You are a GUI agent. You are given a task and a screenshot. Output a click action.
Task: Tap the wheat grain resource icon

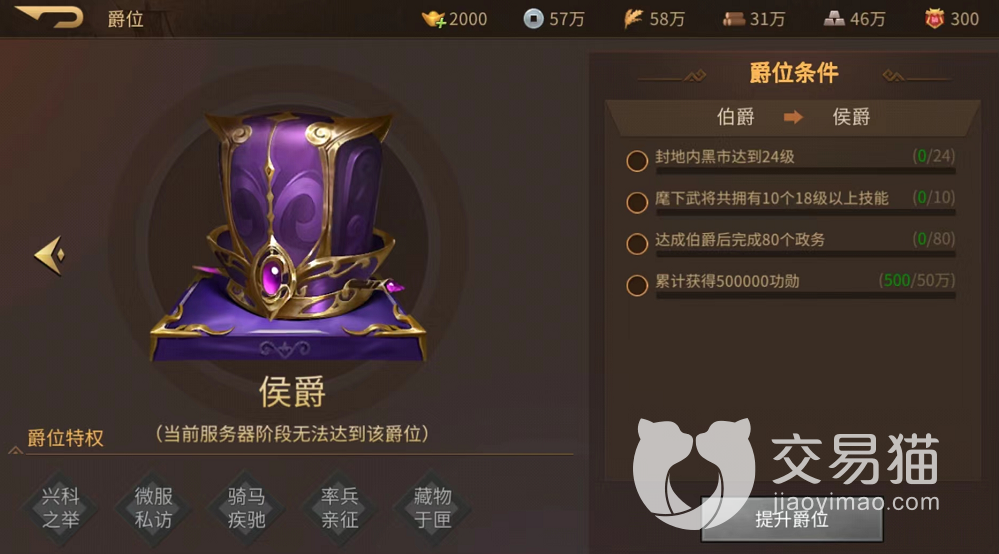(633, 19)
